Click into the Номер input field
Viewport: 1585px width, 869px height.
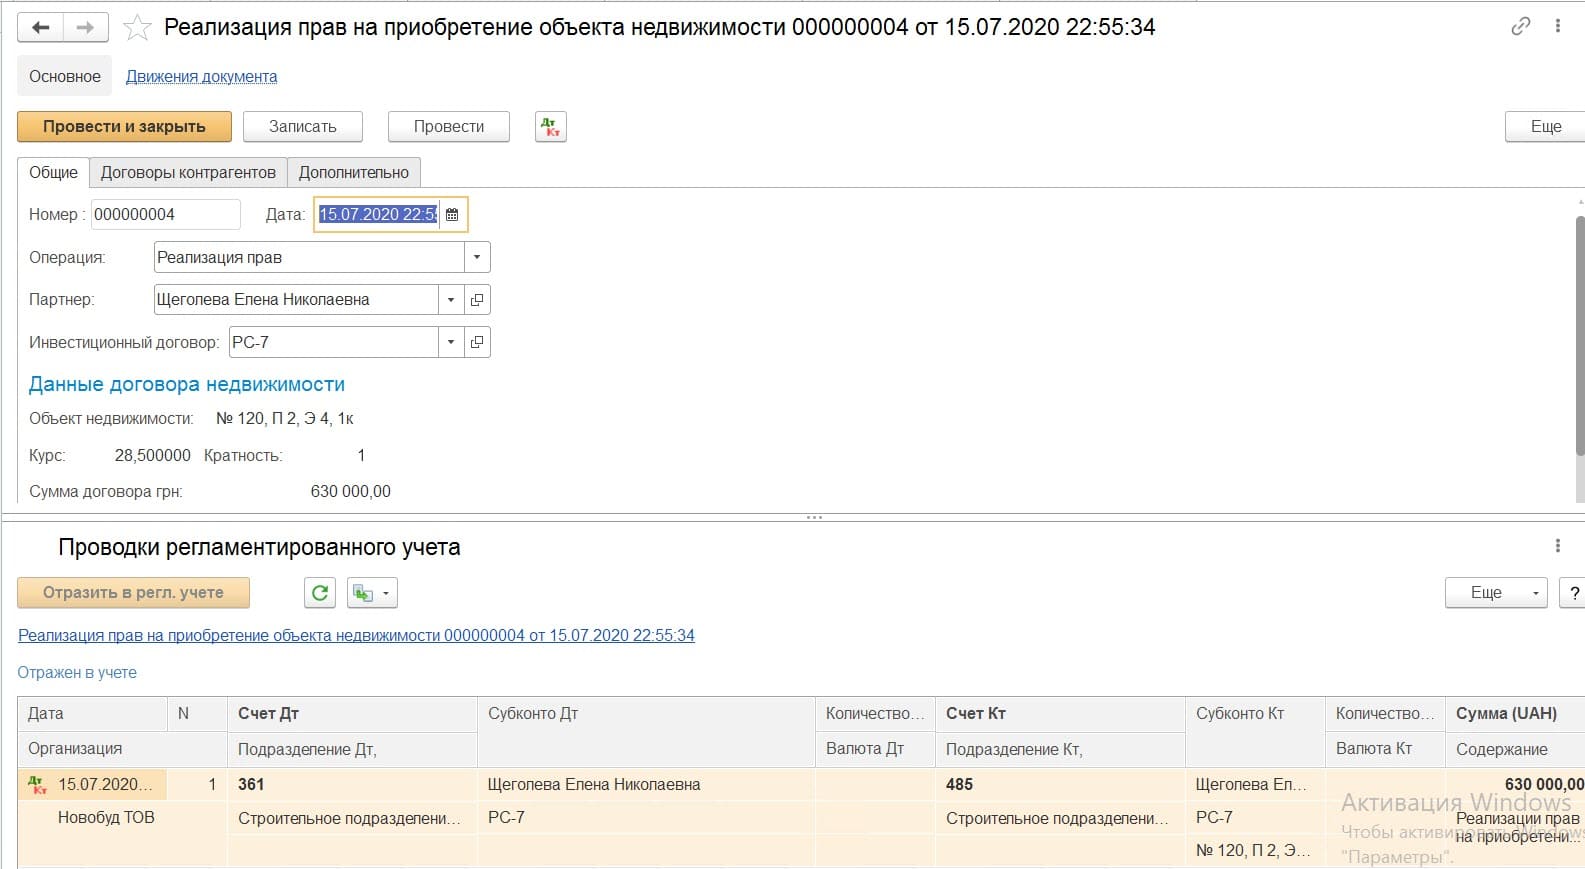point(165,215)
